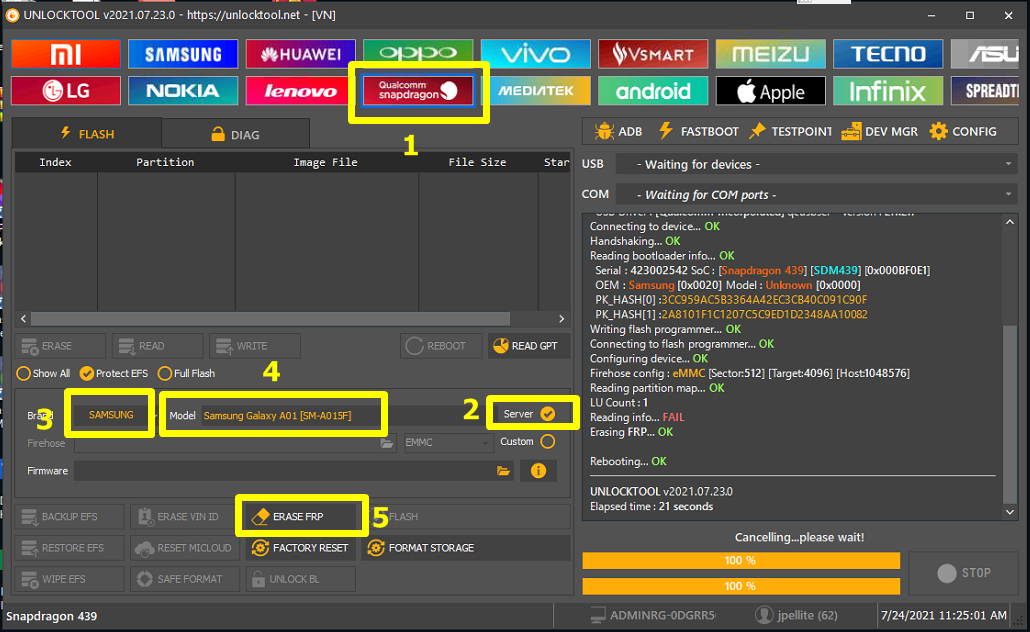The image size is (1030, 632).
Task: Click the ERASE partition button
Action: tap(60, 346)
